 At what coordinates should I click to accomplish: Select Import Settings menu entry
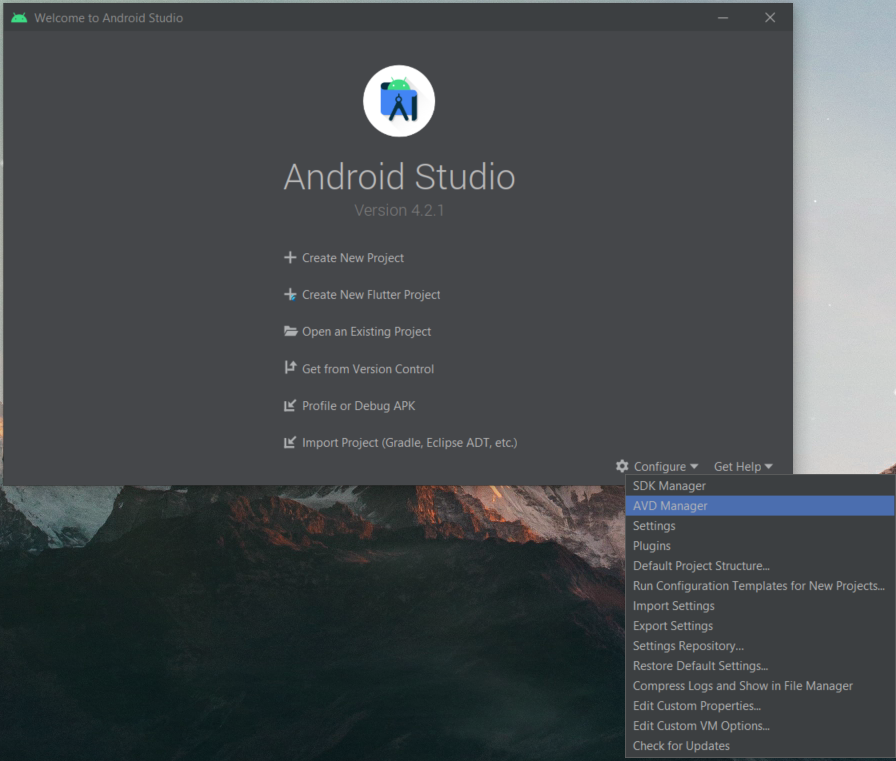760,606
